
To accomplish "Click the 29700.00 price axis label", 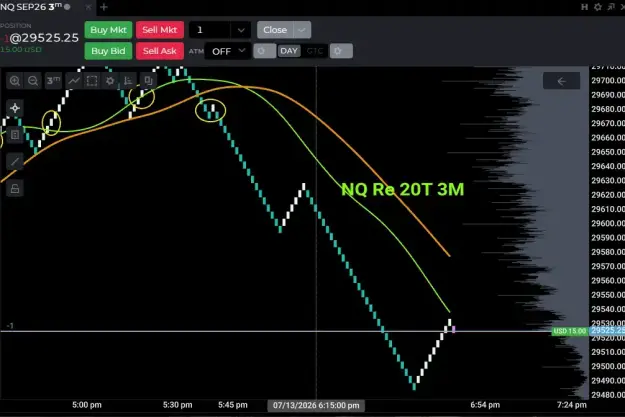I will 608,81.
